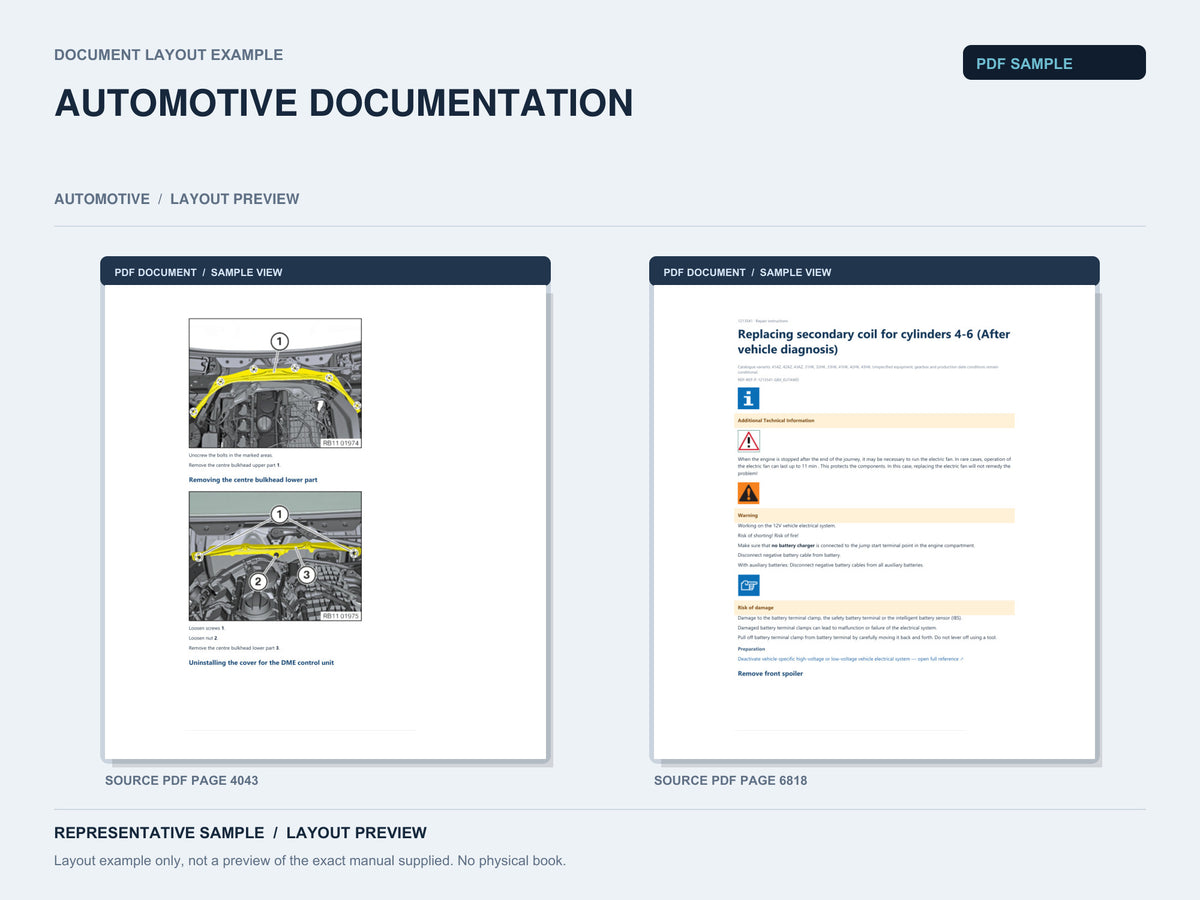Click the 'Loosen screws 1.' instruction
This screenshot has width=1200, height=900.
(x=207, y=628)
